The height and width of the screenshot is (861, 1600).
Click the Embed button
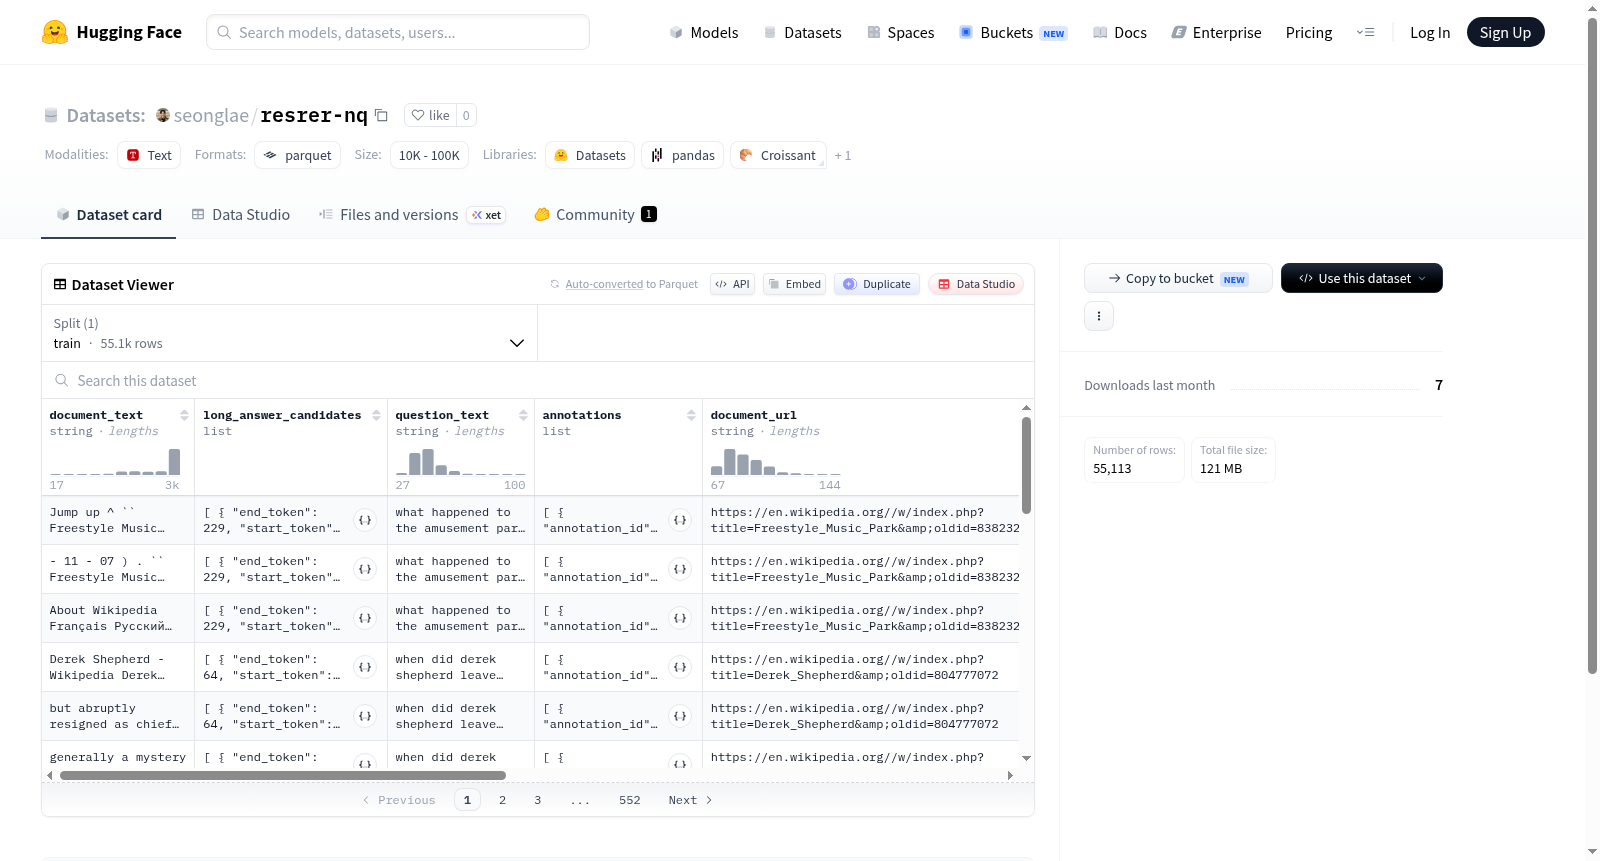pos(794,284)
